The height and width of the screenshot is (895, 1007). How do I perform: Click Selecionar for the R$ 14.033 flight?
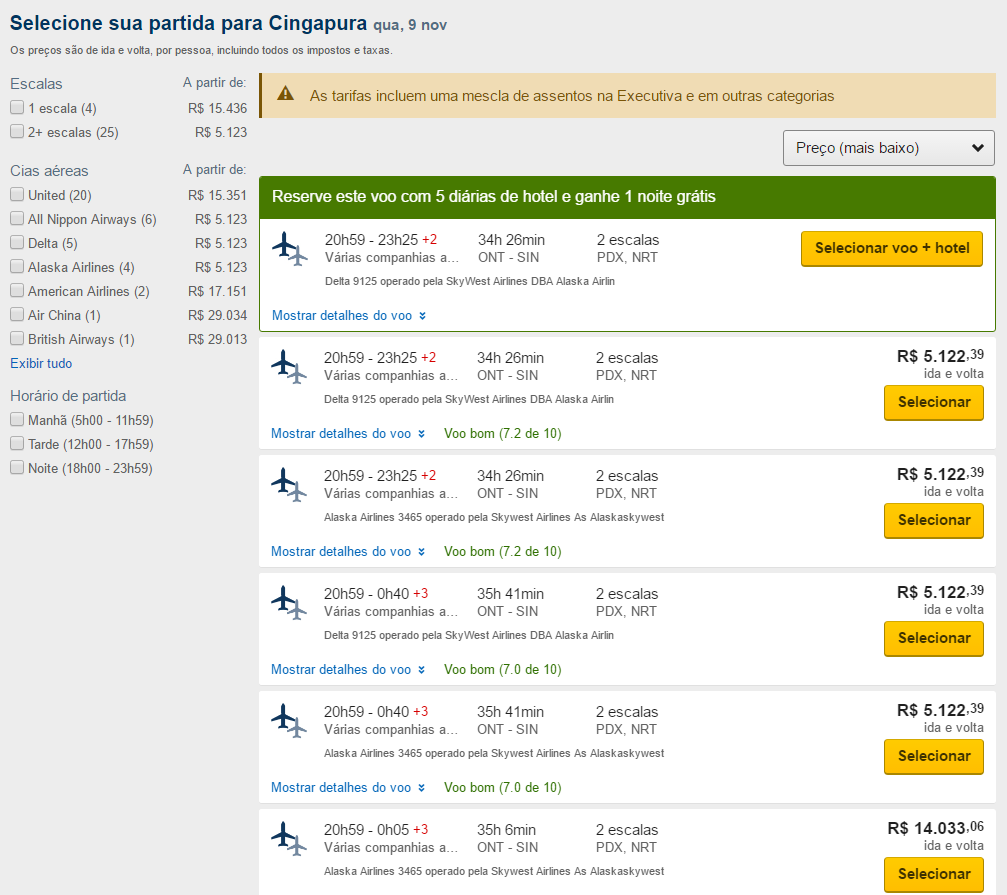(x=934, y=874)
